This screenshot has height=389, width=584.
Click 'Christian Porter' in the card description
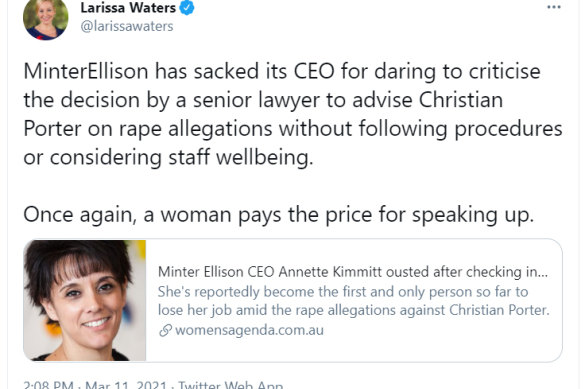pos(499,310)
